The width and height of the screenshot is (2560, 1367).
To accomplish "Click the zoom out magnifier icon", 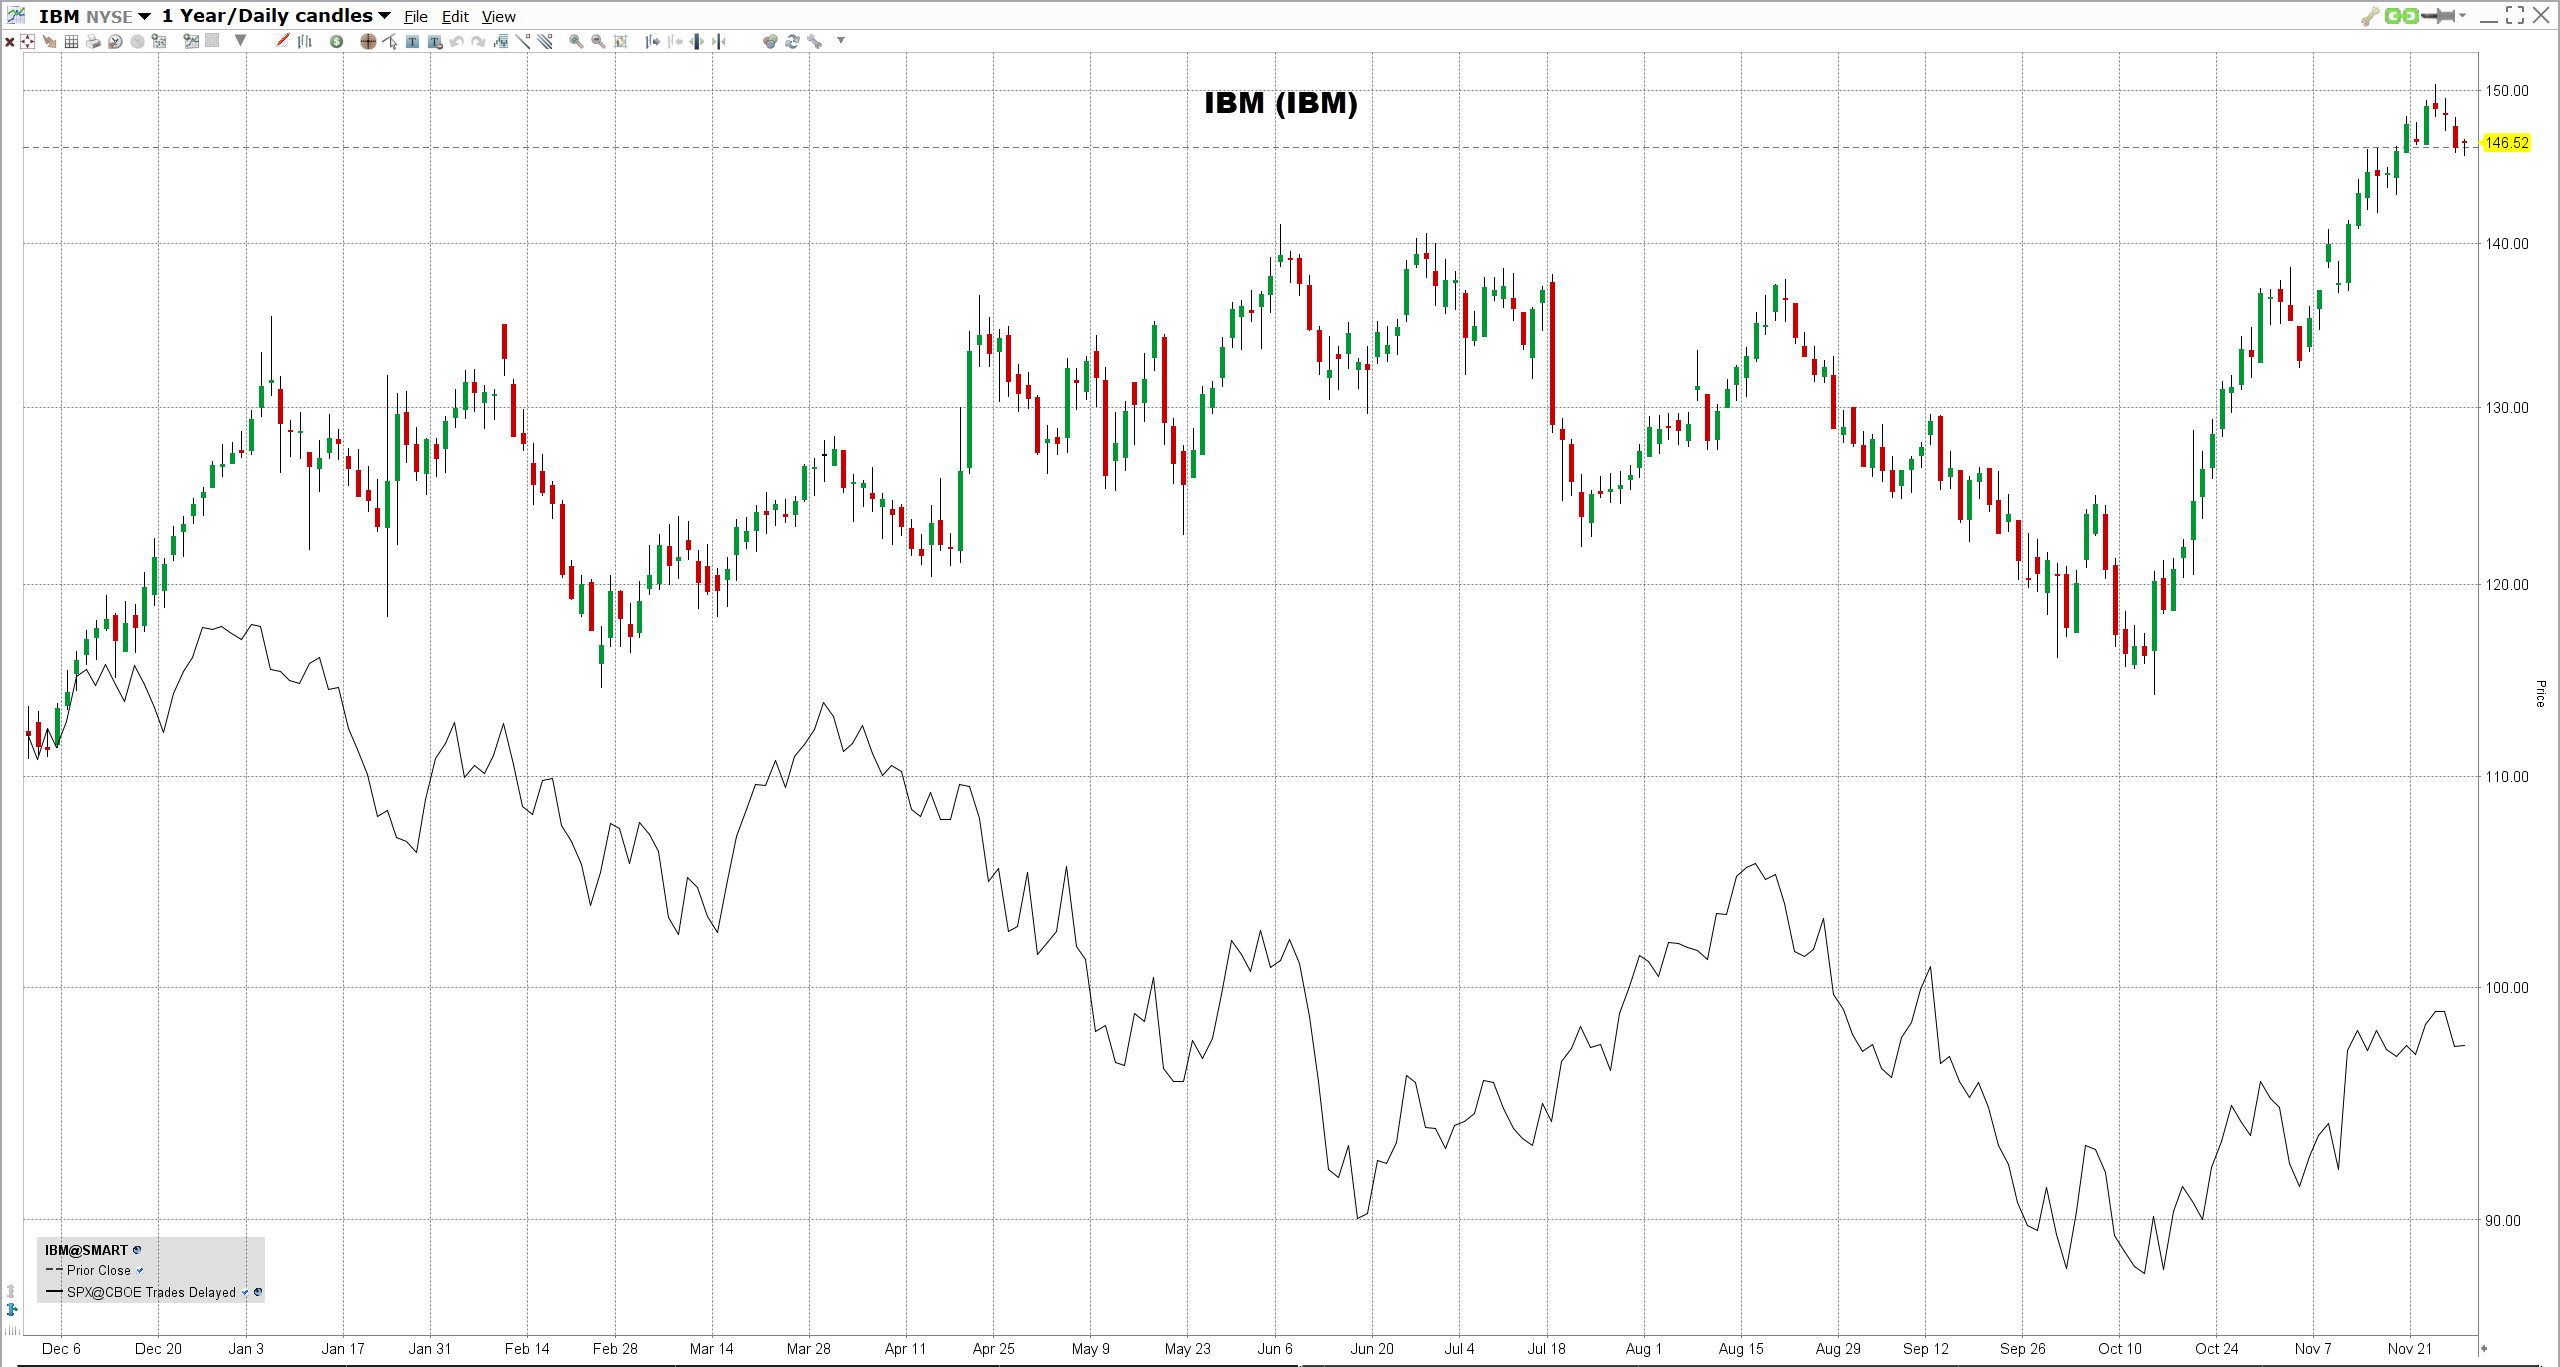I will point(598,41).
